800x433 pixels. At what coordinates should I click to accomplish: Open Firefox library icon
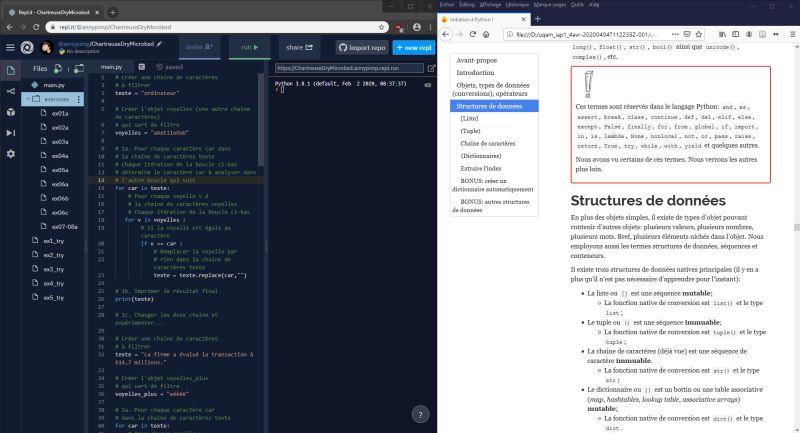click(722, 34)
